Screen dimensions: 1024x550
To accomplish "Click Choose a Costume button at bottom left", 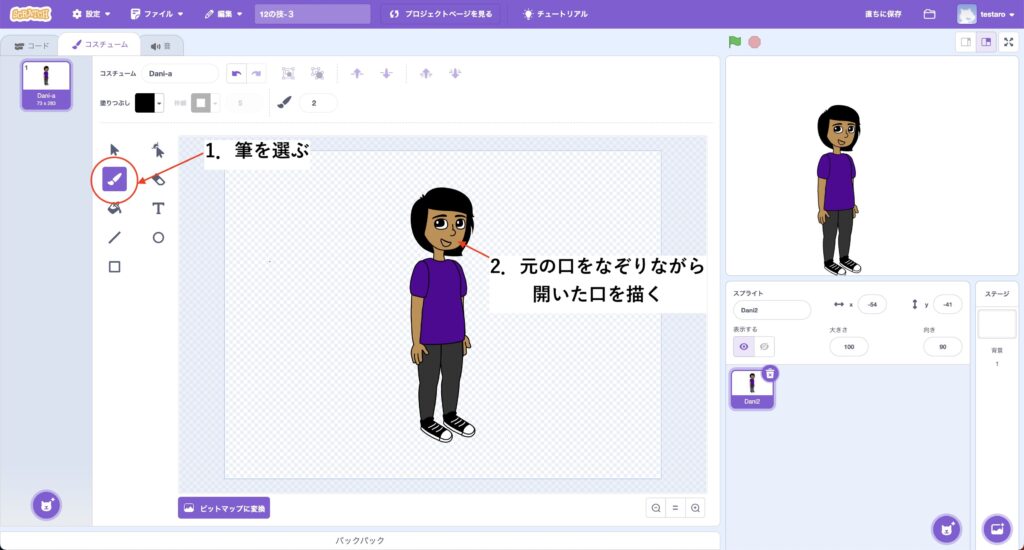I will point(46,505).
